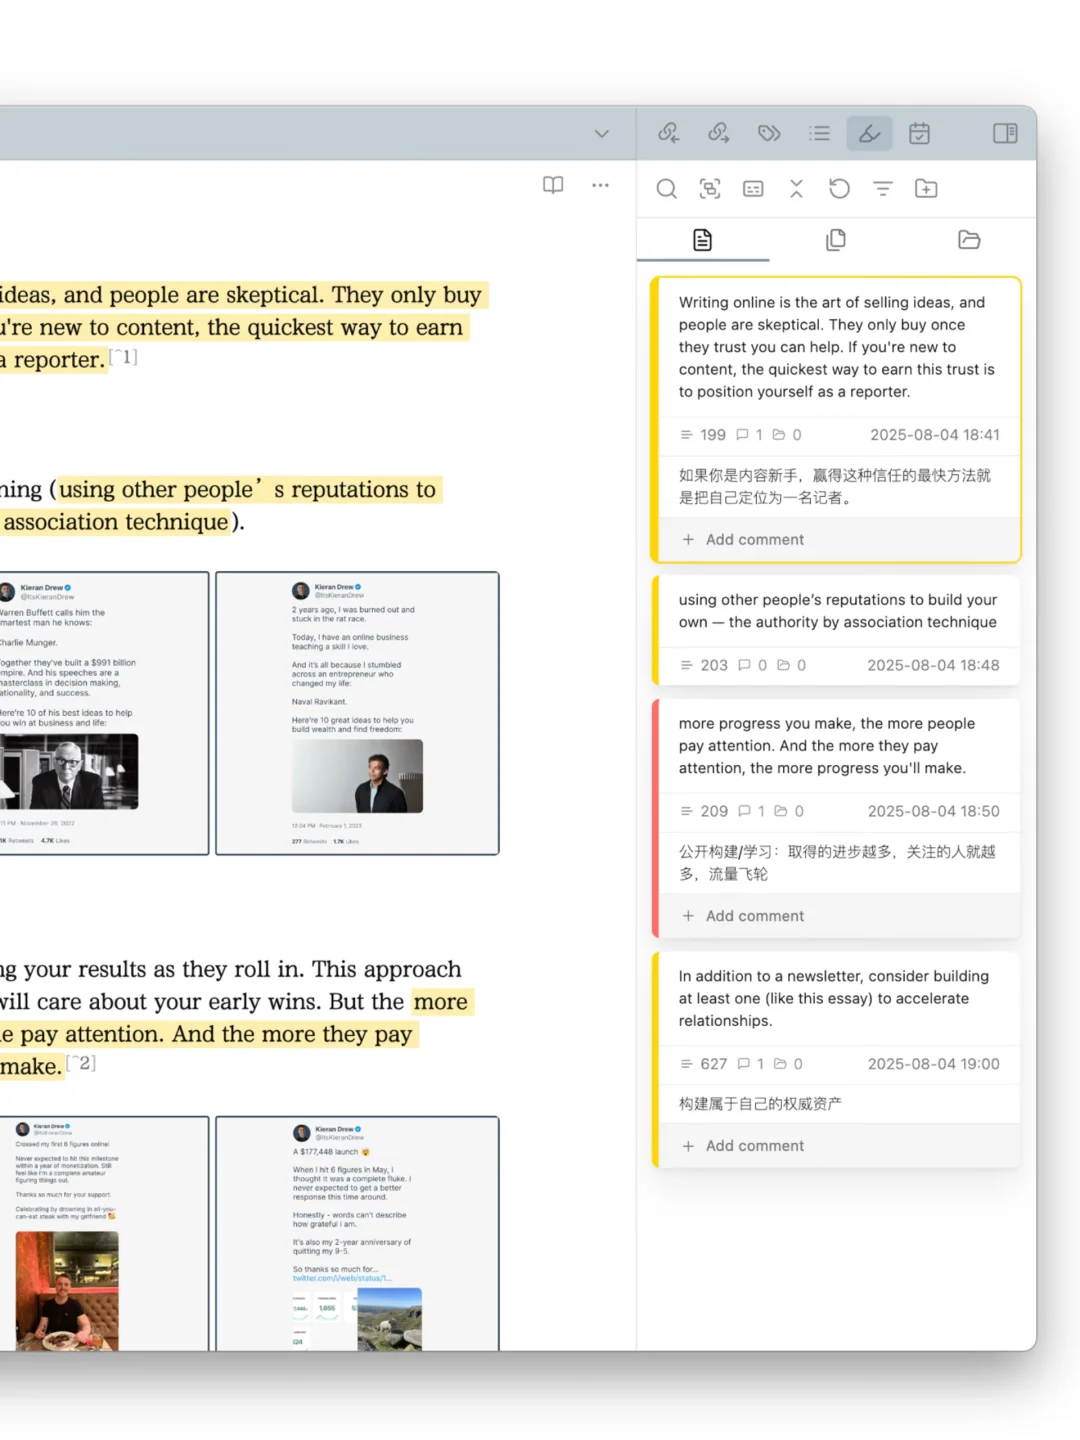Toggle the sidebar layout panel icon
Viewport: 1080px width, 1440px height.
[1004, 132]
